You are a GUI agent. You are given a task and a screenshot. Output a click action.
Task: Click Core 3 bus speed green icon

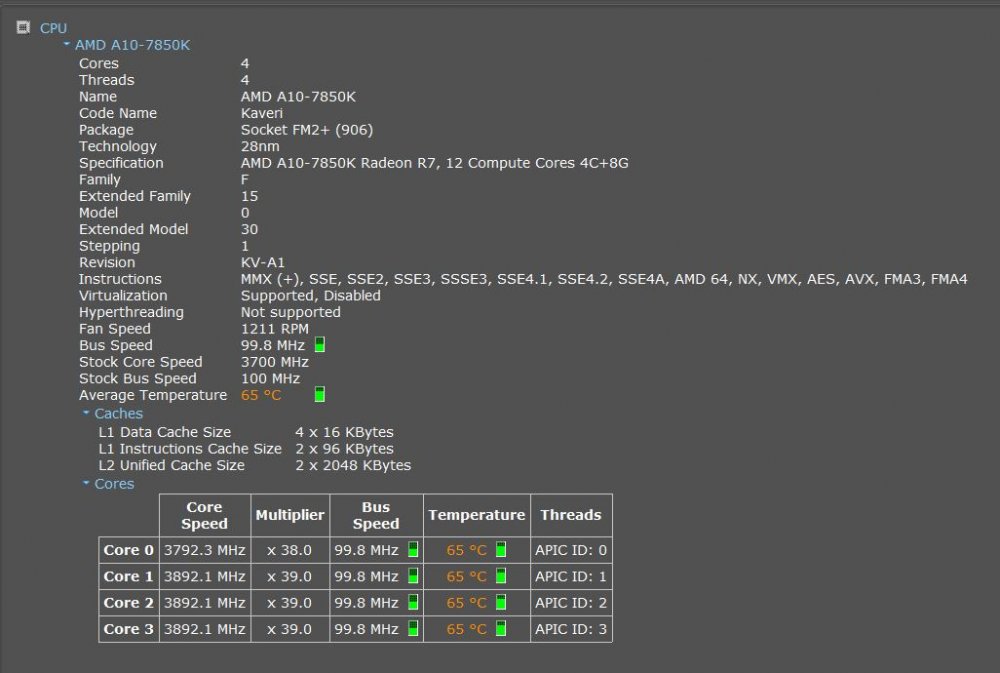point(413,628)
